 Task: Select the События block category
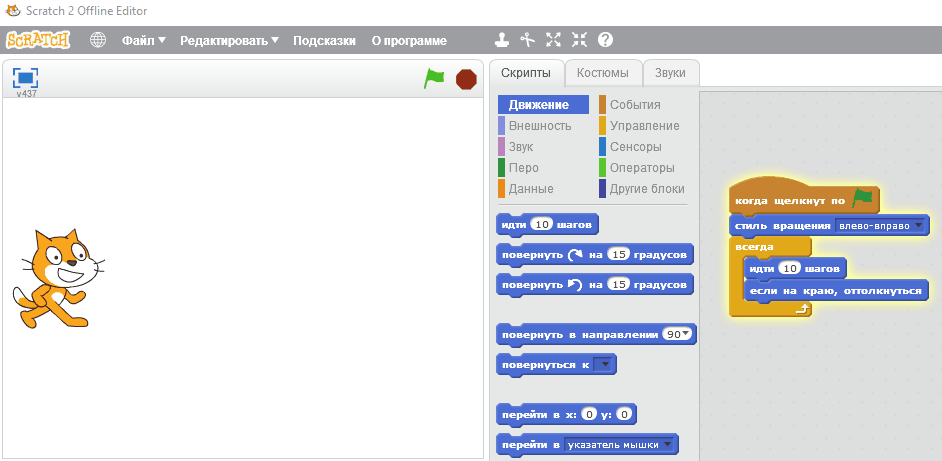[x=635, y=105]
